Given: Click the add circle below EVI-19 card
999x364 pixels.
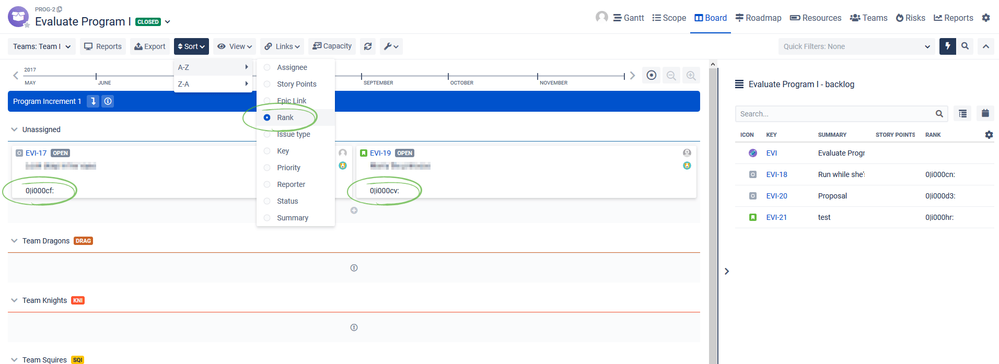Looking at the screenshot, I should (x=354, y=210).
